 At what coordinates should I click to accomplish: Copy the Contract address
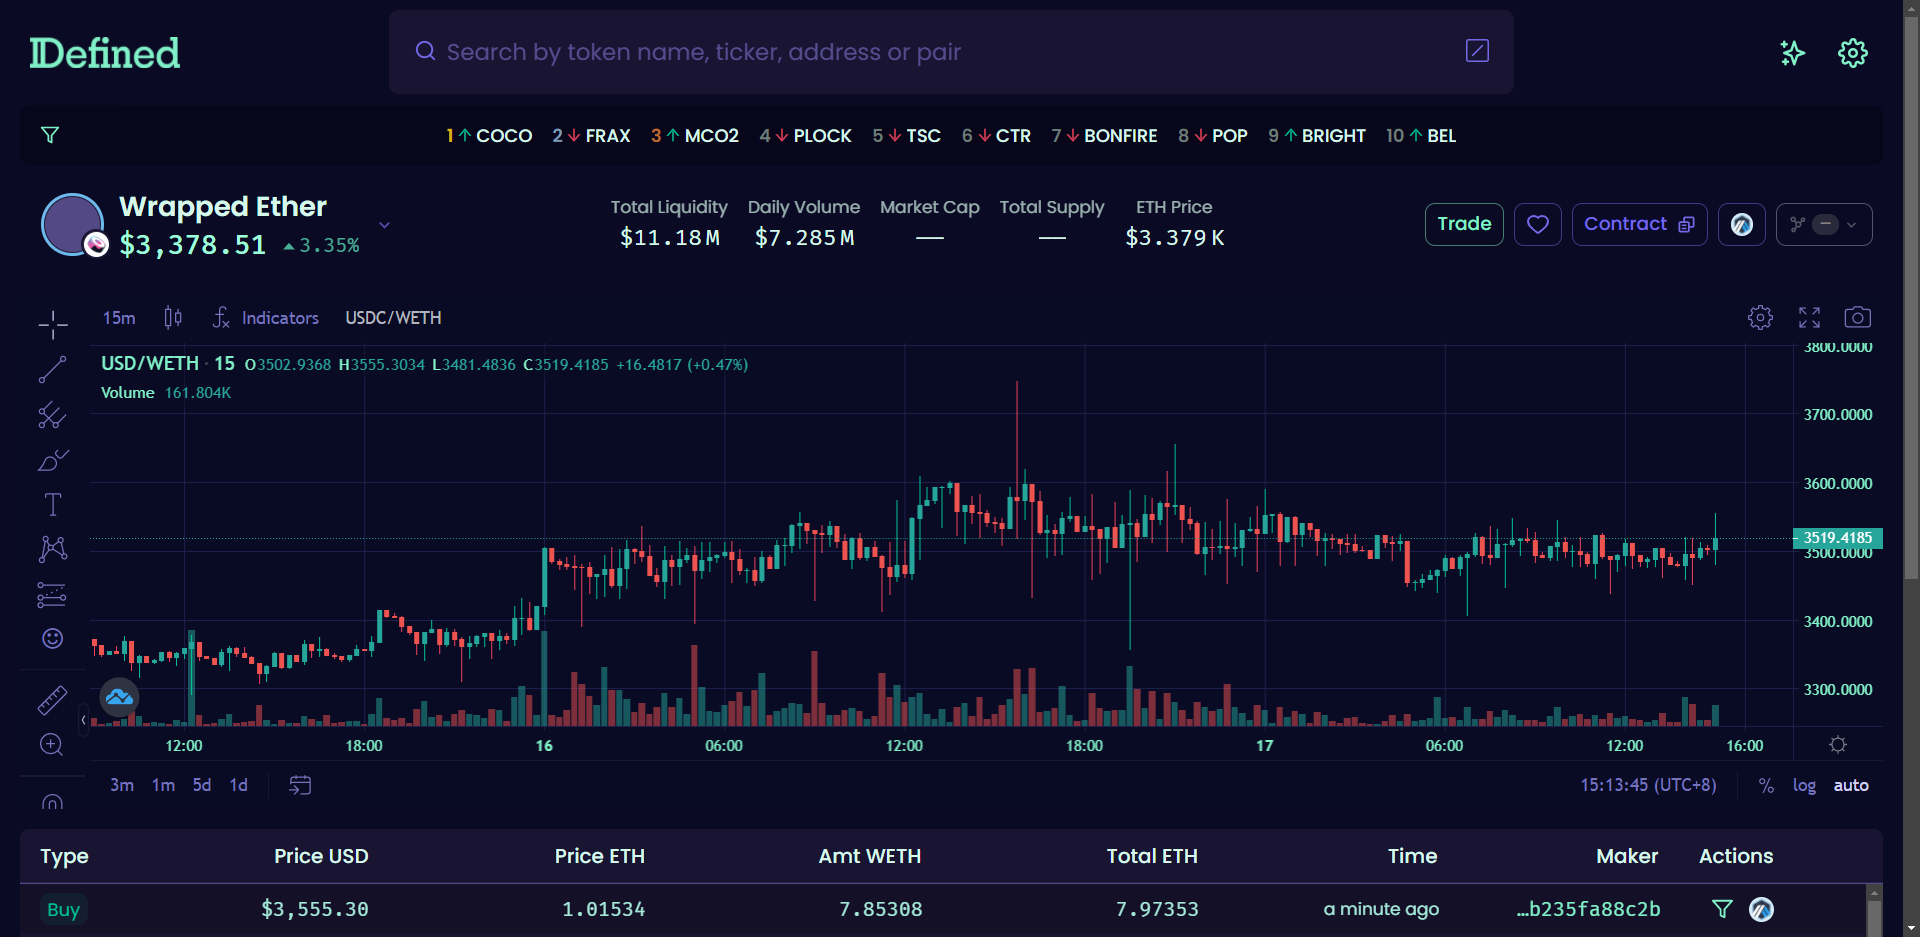point(1639,224)
